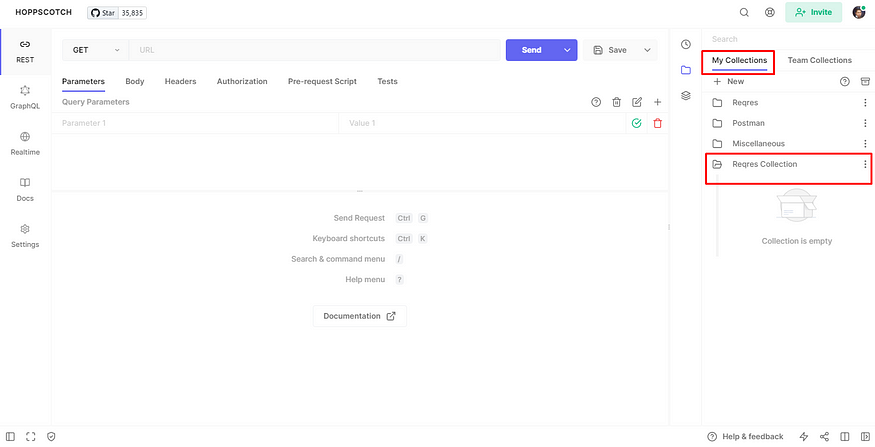The width and height of the screenshot is (875, 447).
Task: Open the GraphQL section
Action: pyautogui.click(x=25, y=98)
